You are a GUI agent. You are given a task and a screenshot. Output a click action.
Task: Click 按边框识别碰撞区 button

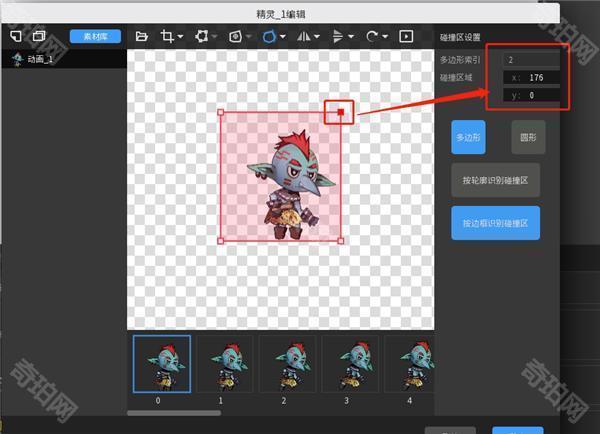(x=496, y=223)
